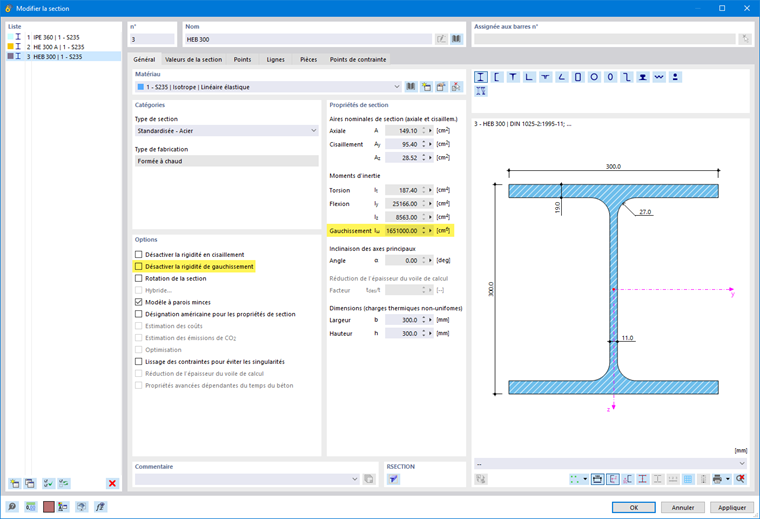The image size is (760, 519).
Task: Check Lissage des contraintes option
Action: tap(139, 362)
